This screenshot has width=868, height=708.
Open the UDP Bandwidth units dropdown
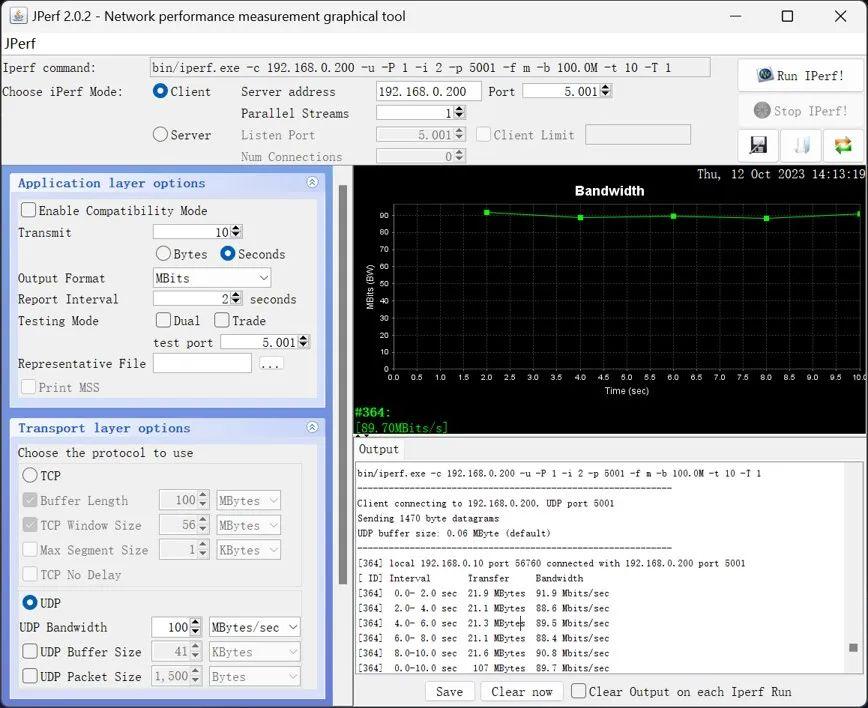254,627
